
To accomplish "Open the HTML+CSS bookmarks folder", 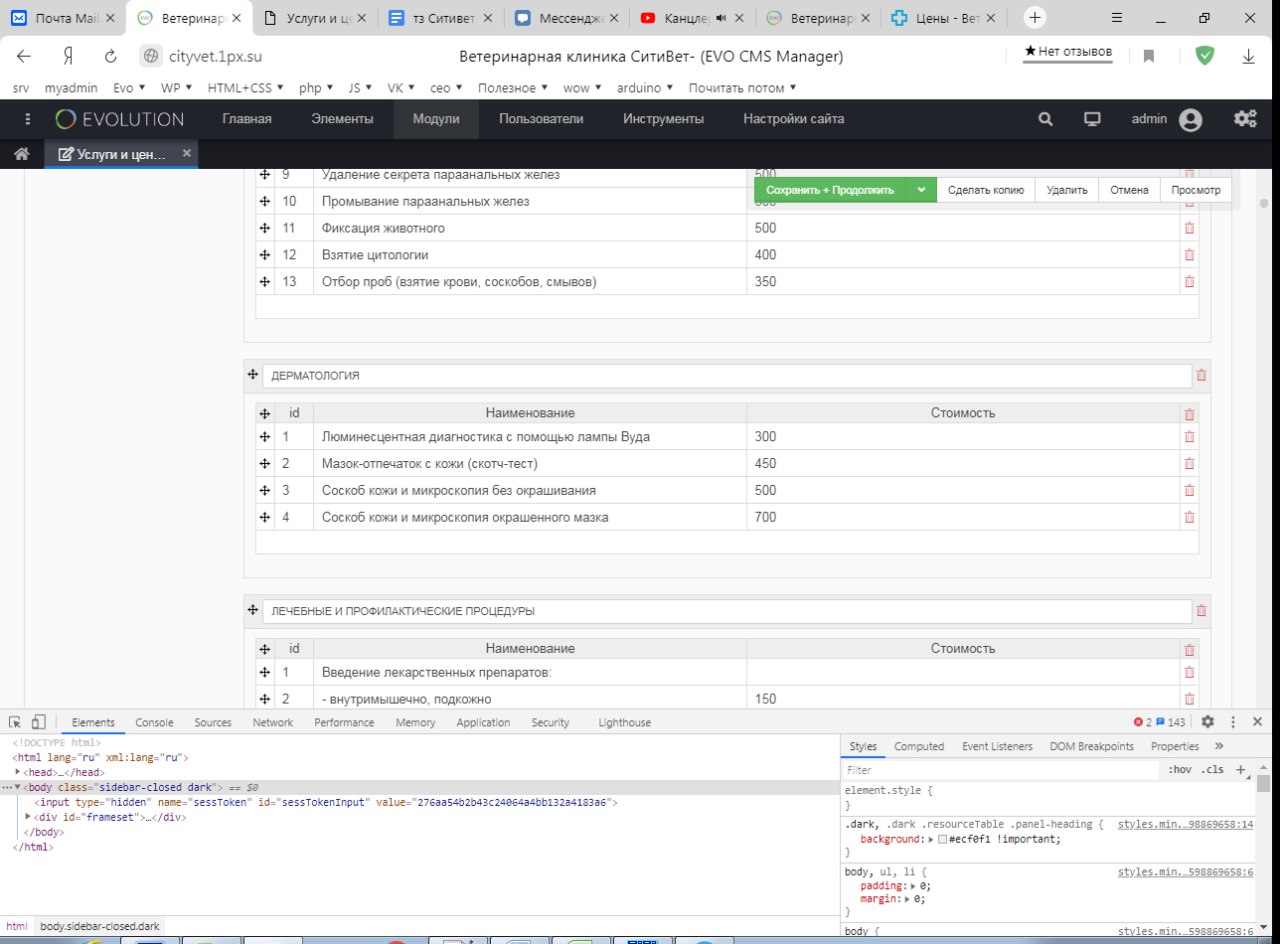I will click(245, 88).
